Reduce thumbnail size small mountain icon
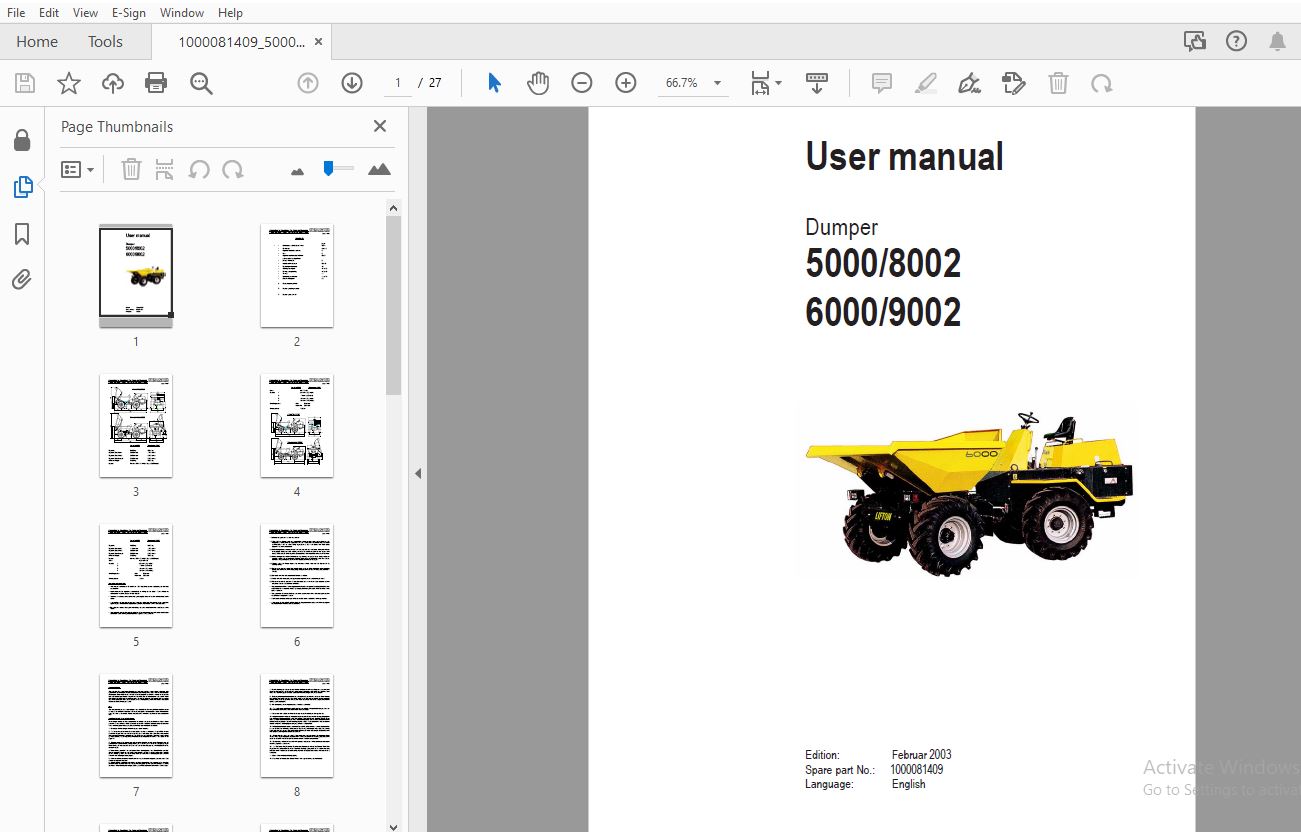 (x=297, y=172)
